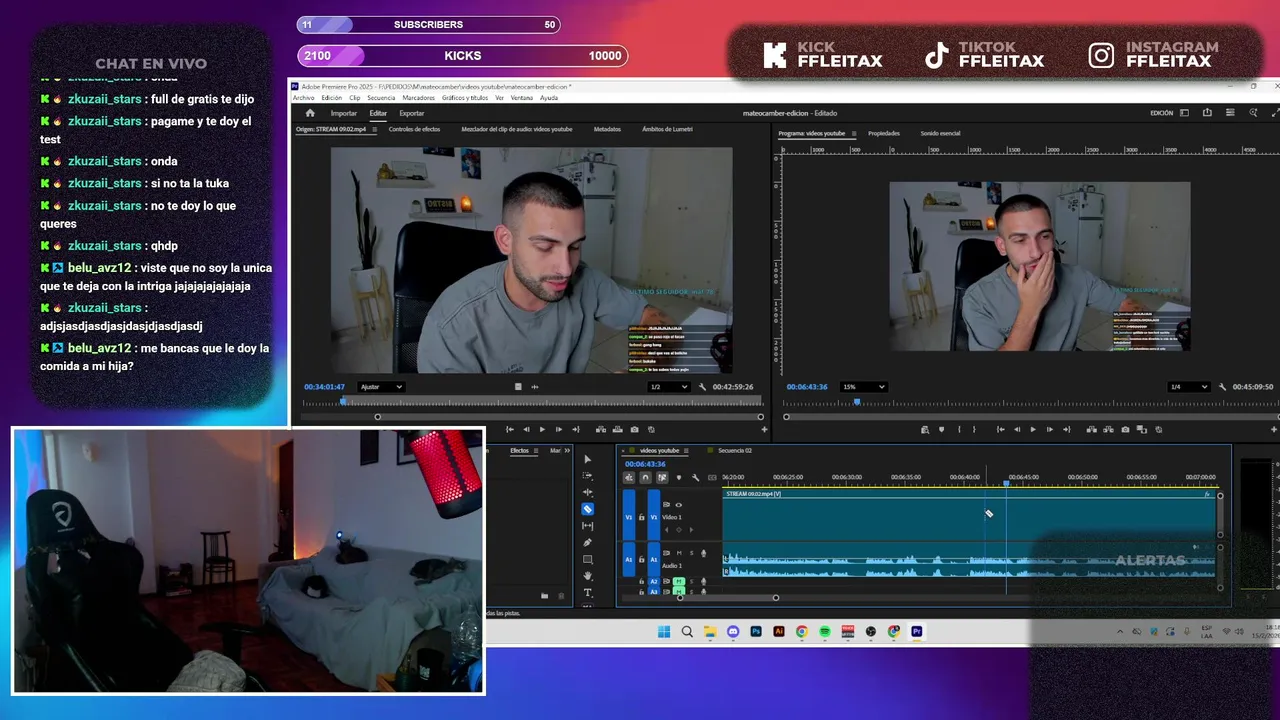The image size is (1280, 720).
Task: Open the Windows Start menu
Action: tap(664, 632)
